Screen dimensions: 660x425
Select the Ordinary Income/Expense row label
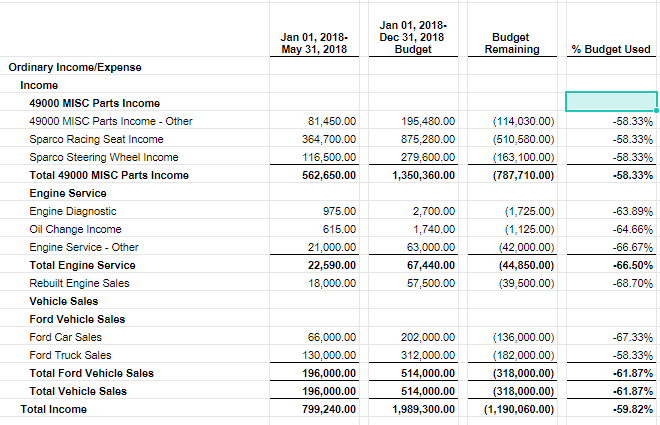click(x=75, y=67)
